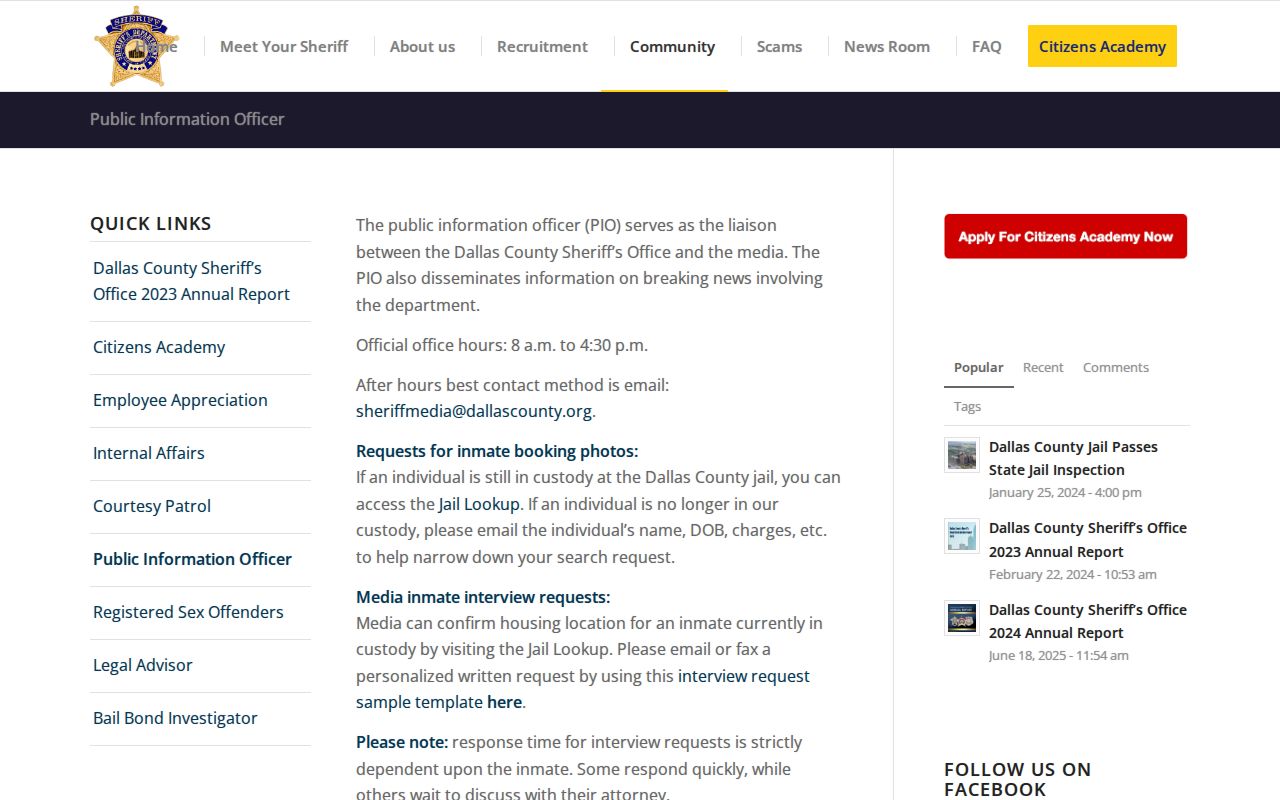This screenshot has height=800, width=1280.
Task: Open Bail Bond Investigator quick link
Action: pyautogui.click(x=175, y=718)
